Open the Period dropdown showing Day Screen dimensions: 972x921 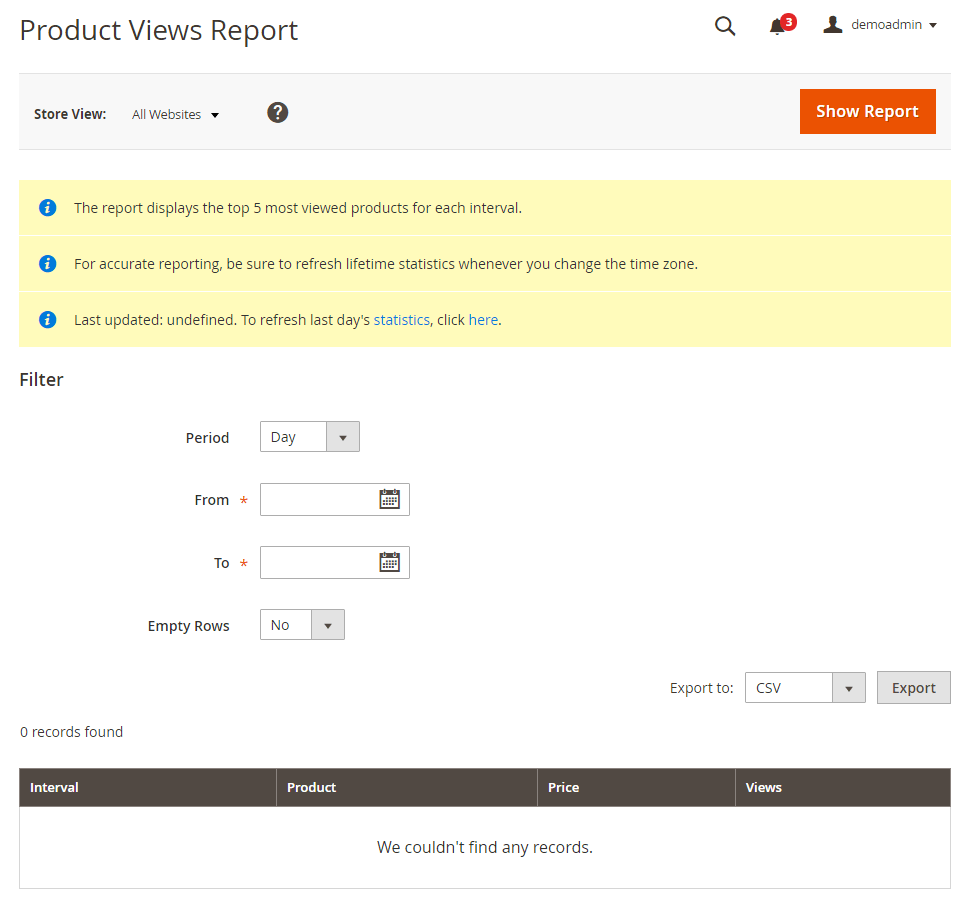pyautogui.click(x=342, y=436)
